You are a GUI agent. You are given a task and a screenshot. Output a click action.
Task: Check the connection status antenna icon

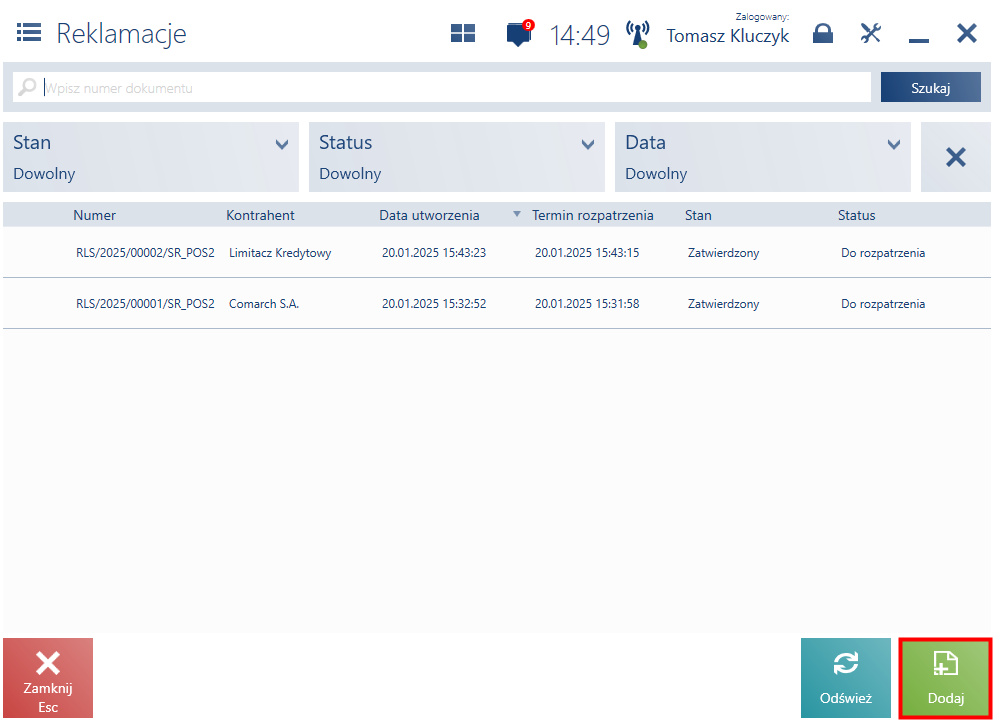(638, 34)
